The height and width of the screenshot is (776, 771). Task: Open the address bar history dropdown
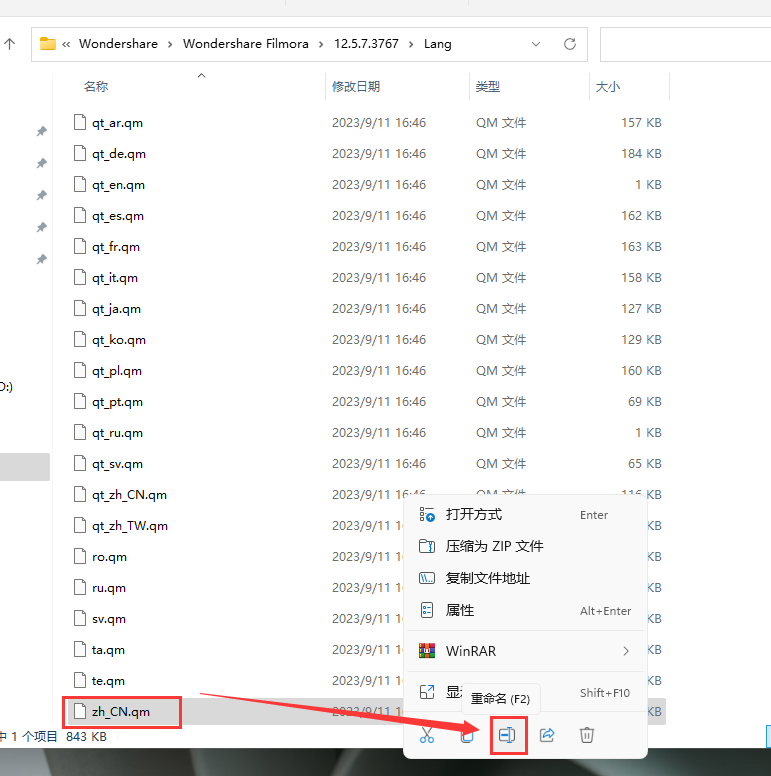pos(535,44)
